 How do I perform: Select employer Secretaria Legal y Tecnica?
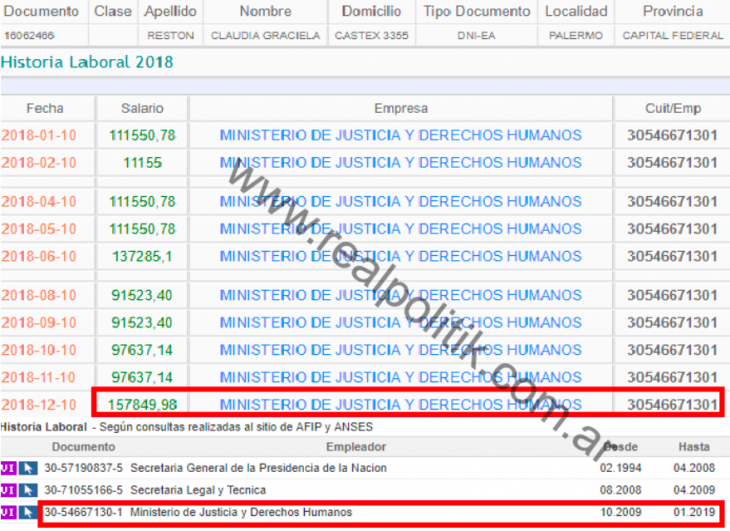(198, 490)
